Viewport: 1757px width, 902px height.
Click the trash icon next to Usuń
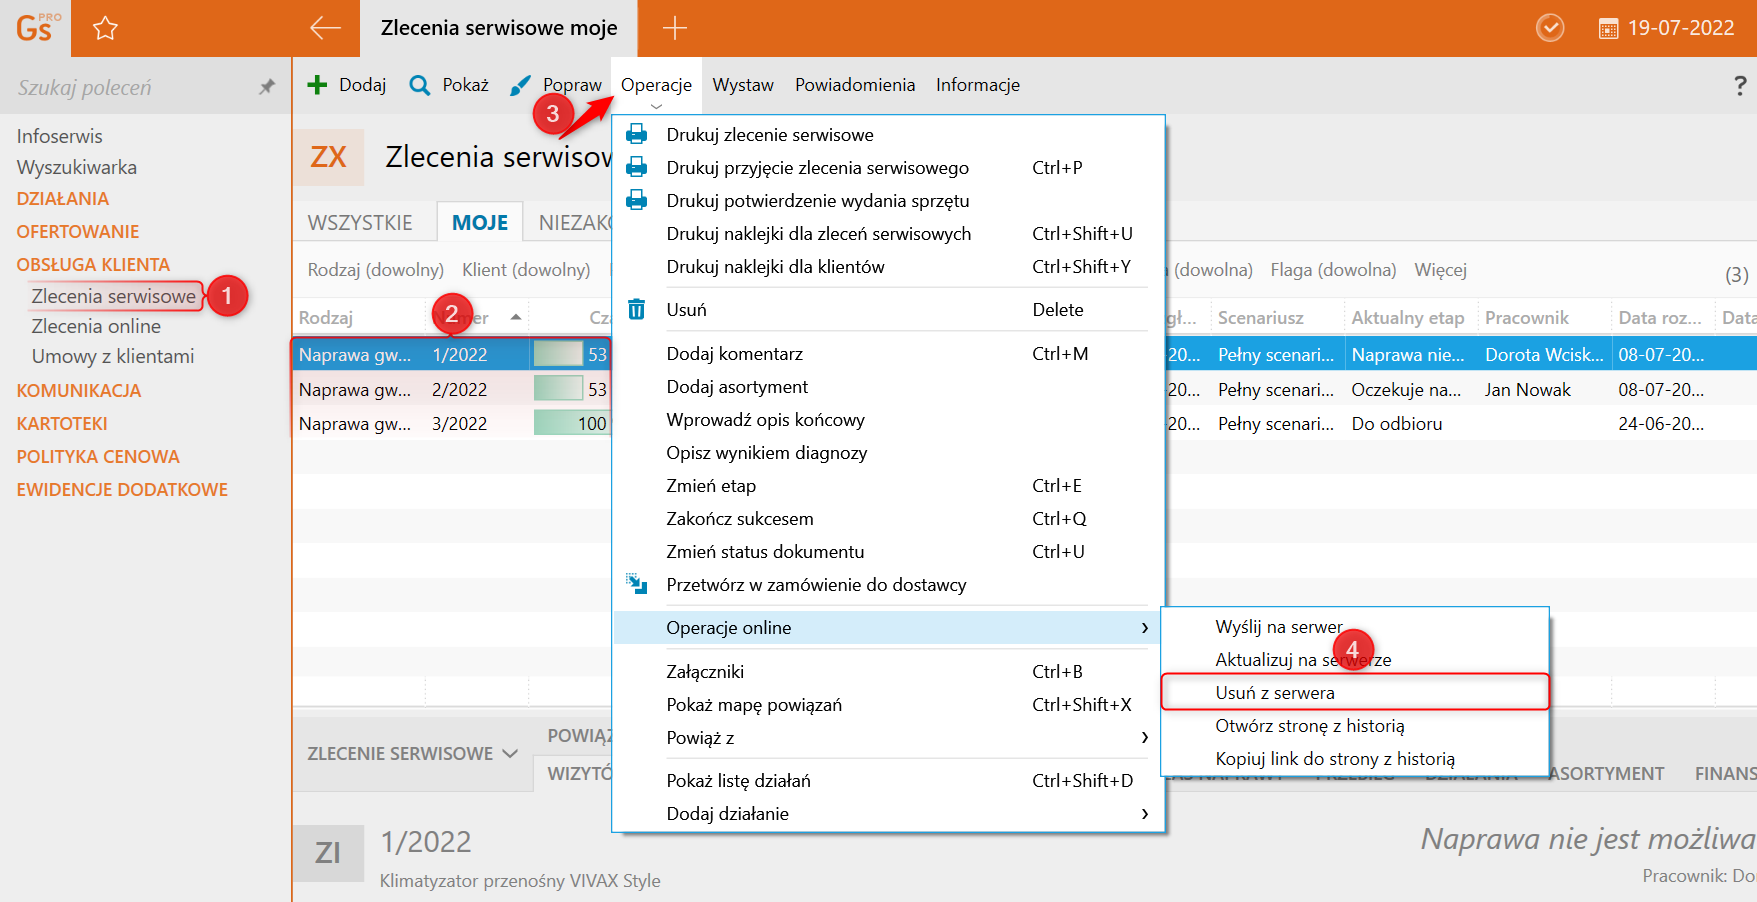(636, 309)
